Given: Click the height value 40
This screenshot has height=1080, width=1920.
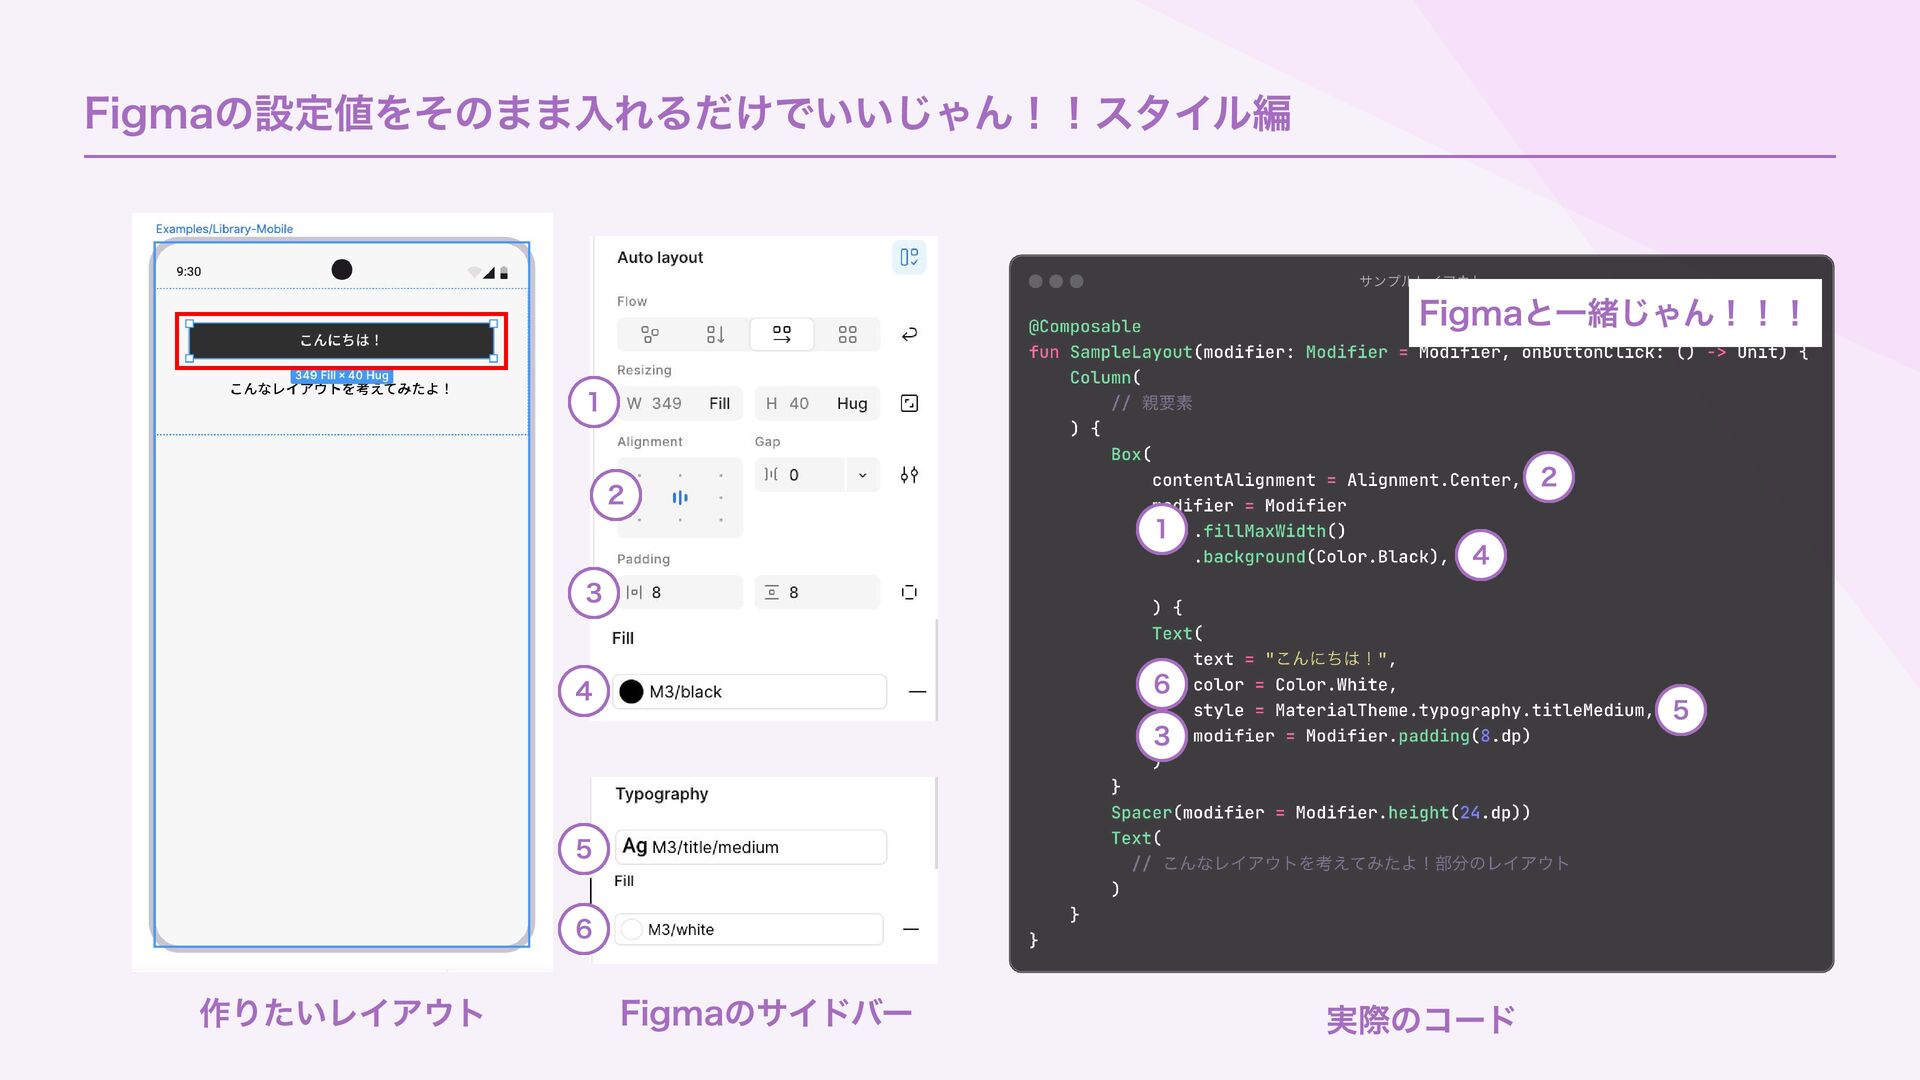Looking at the screenshot, I should [x=798, y=403].
